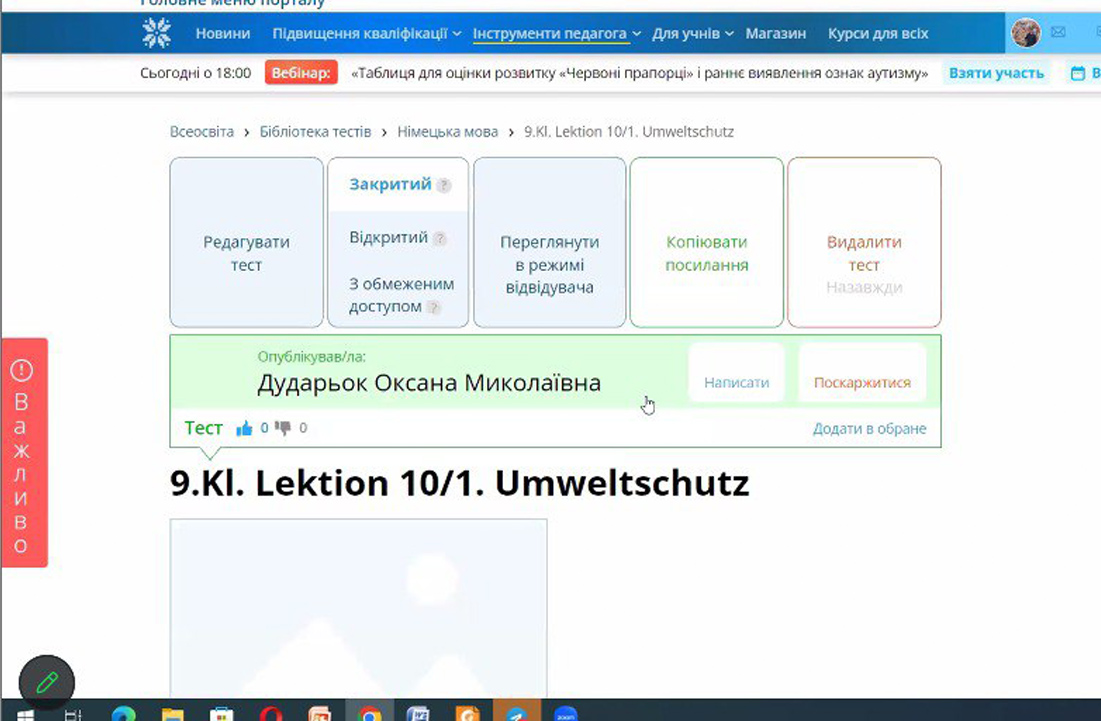Open Google Chrome from the taskbar
Screen dimensions: 1101x721
tap(370, 712)
